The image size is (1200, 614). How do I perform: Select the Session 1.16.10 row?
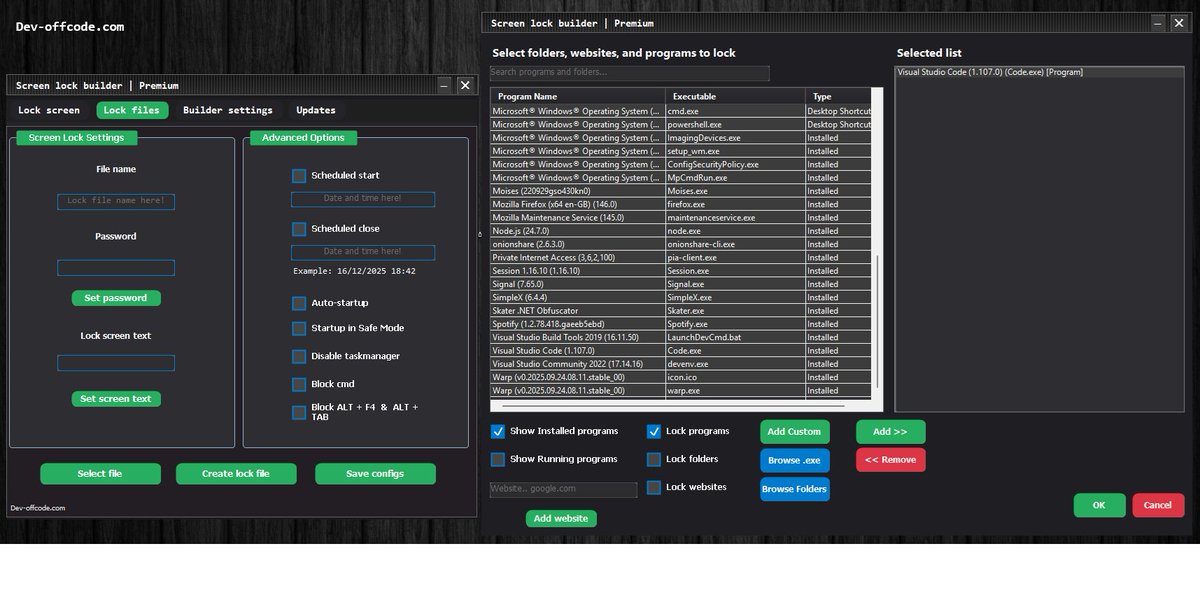[681, 270]
